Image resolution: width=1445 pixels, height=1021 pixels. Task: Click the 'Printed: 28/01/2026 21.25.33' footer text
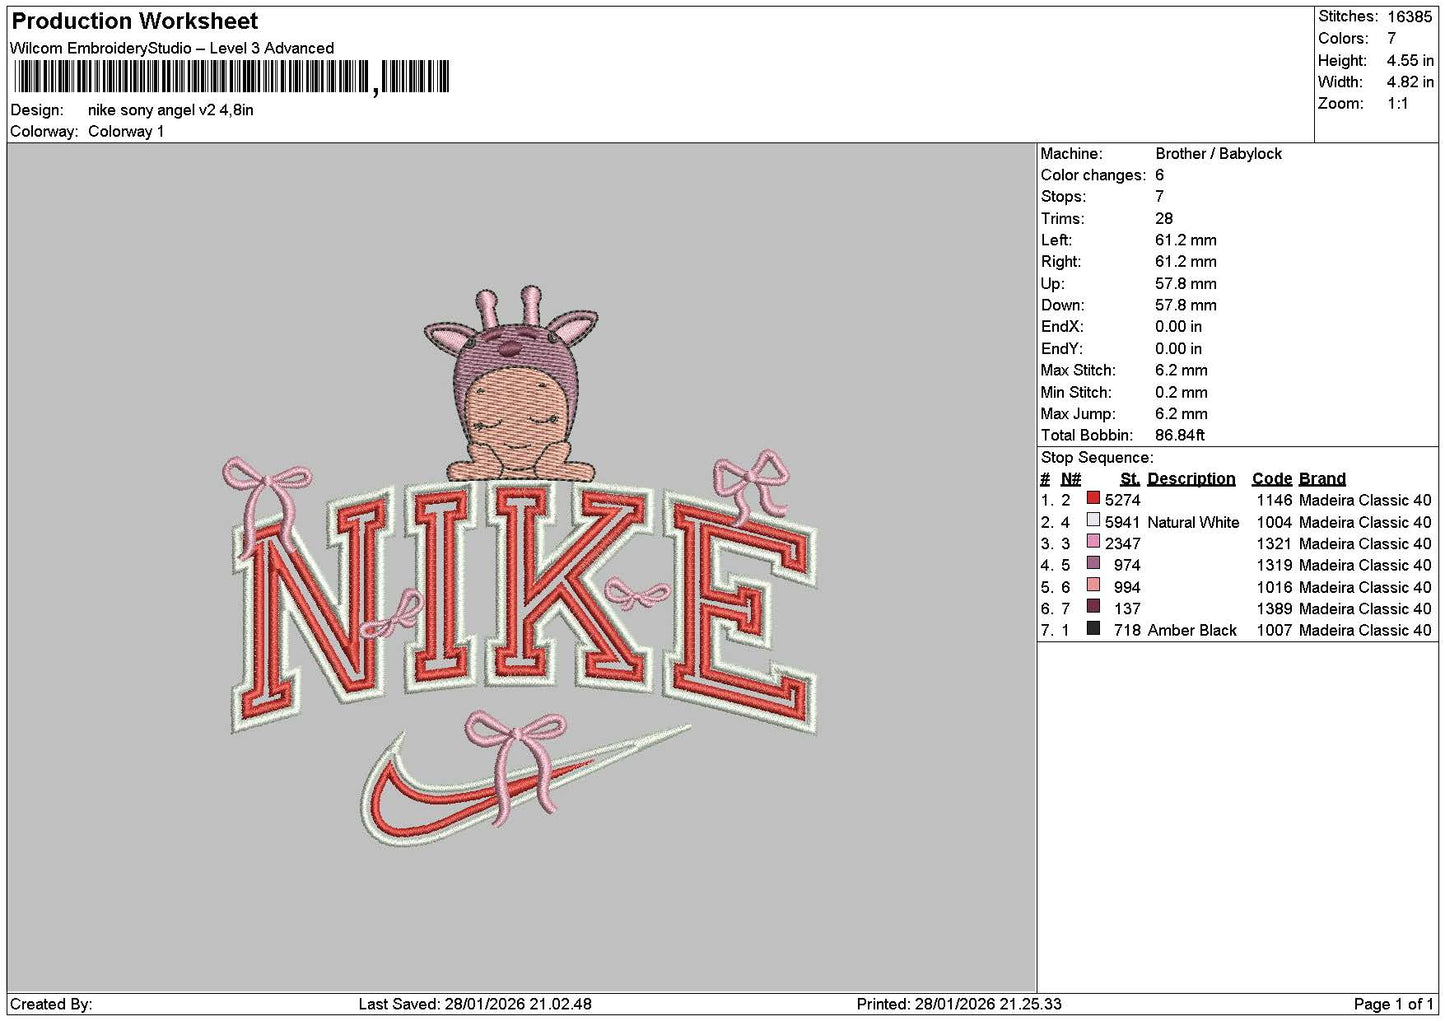tap(959, 1004)
